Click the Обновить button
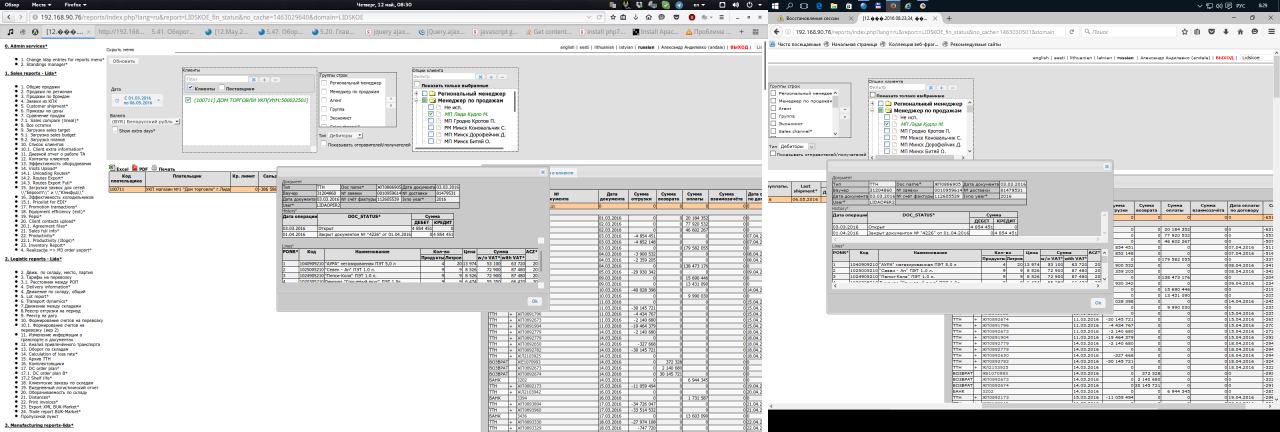The image size is (1280, 432). pyautogui.click(x=123, y=62)
